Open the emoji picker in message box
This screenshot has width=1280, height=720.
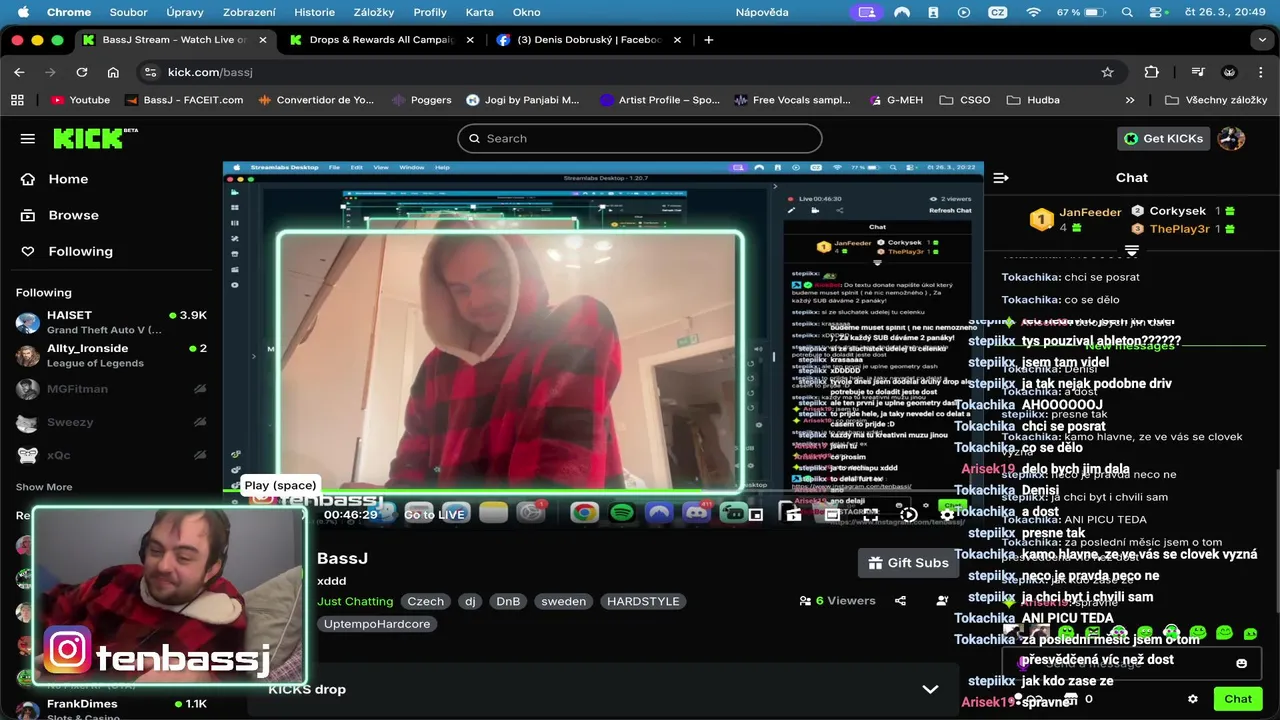(1241, 663)
